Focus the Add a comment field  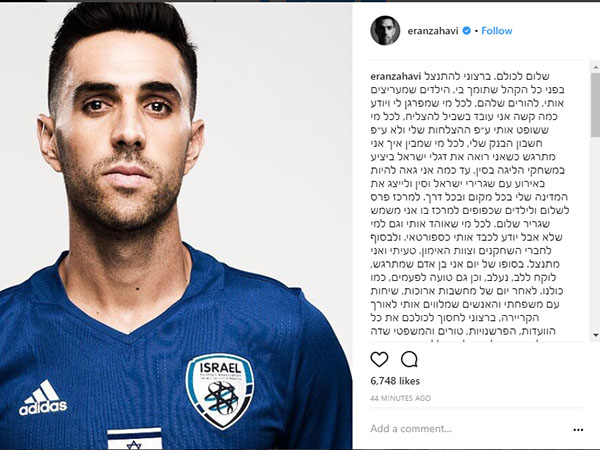469,429
